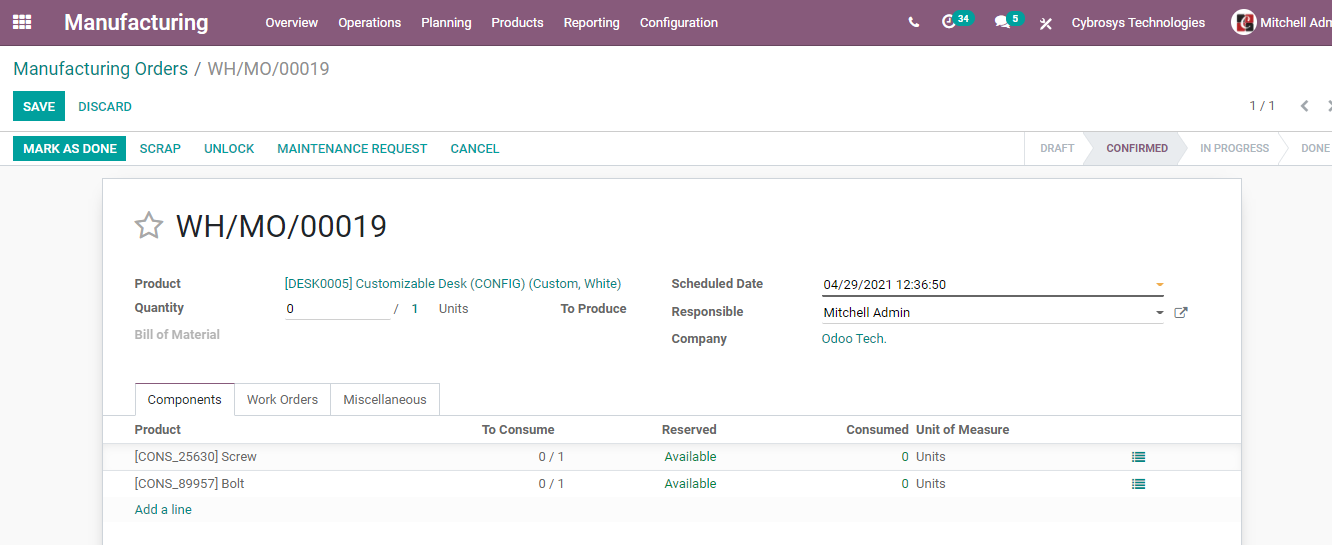The height and width of the screenshot is (545, 1332).
Task: Select the [CONS_25630] Screw row
Action: 671,457
